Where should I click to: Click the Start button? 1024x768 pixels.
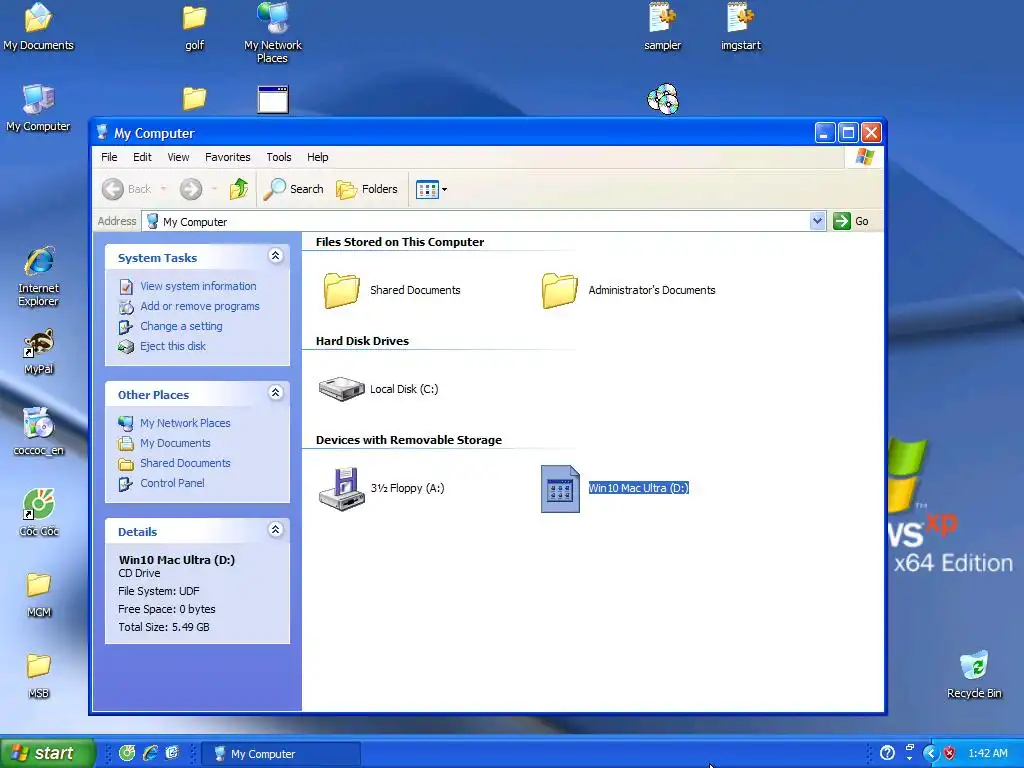[47, 754]
